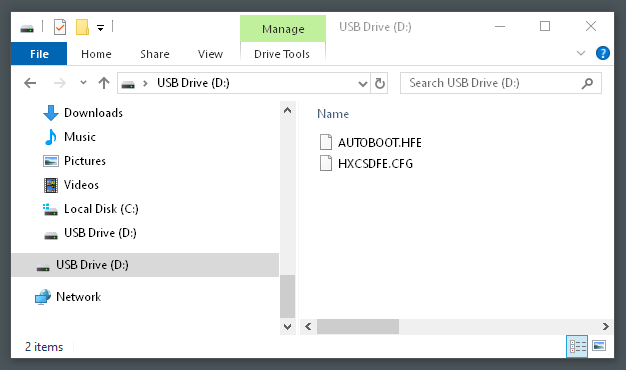Click the Help question mark icon
Viewport: 626px width, 370px height.
[602, 53]
